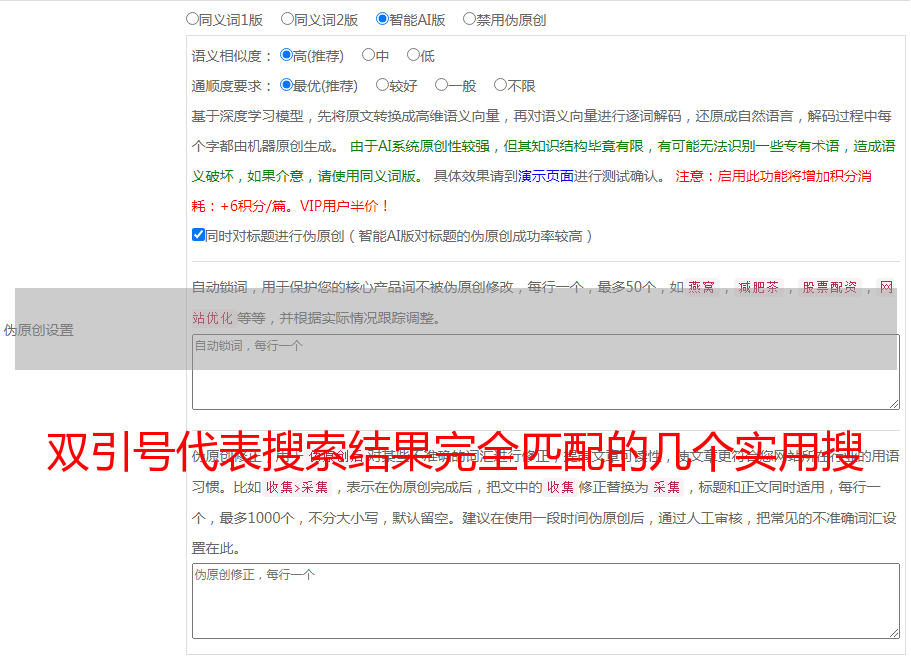Click the red VIP用户半价 notice text
The image size is (911, 658).
[x=343, y=206]
